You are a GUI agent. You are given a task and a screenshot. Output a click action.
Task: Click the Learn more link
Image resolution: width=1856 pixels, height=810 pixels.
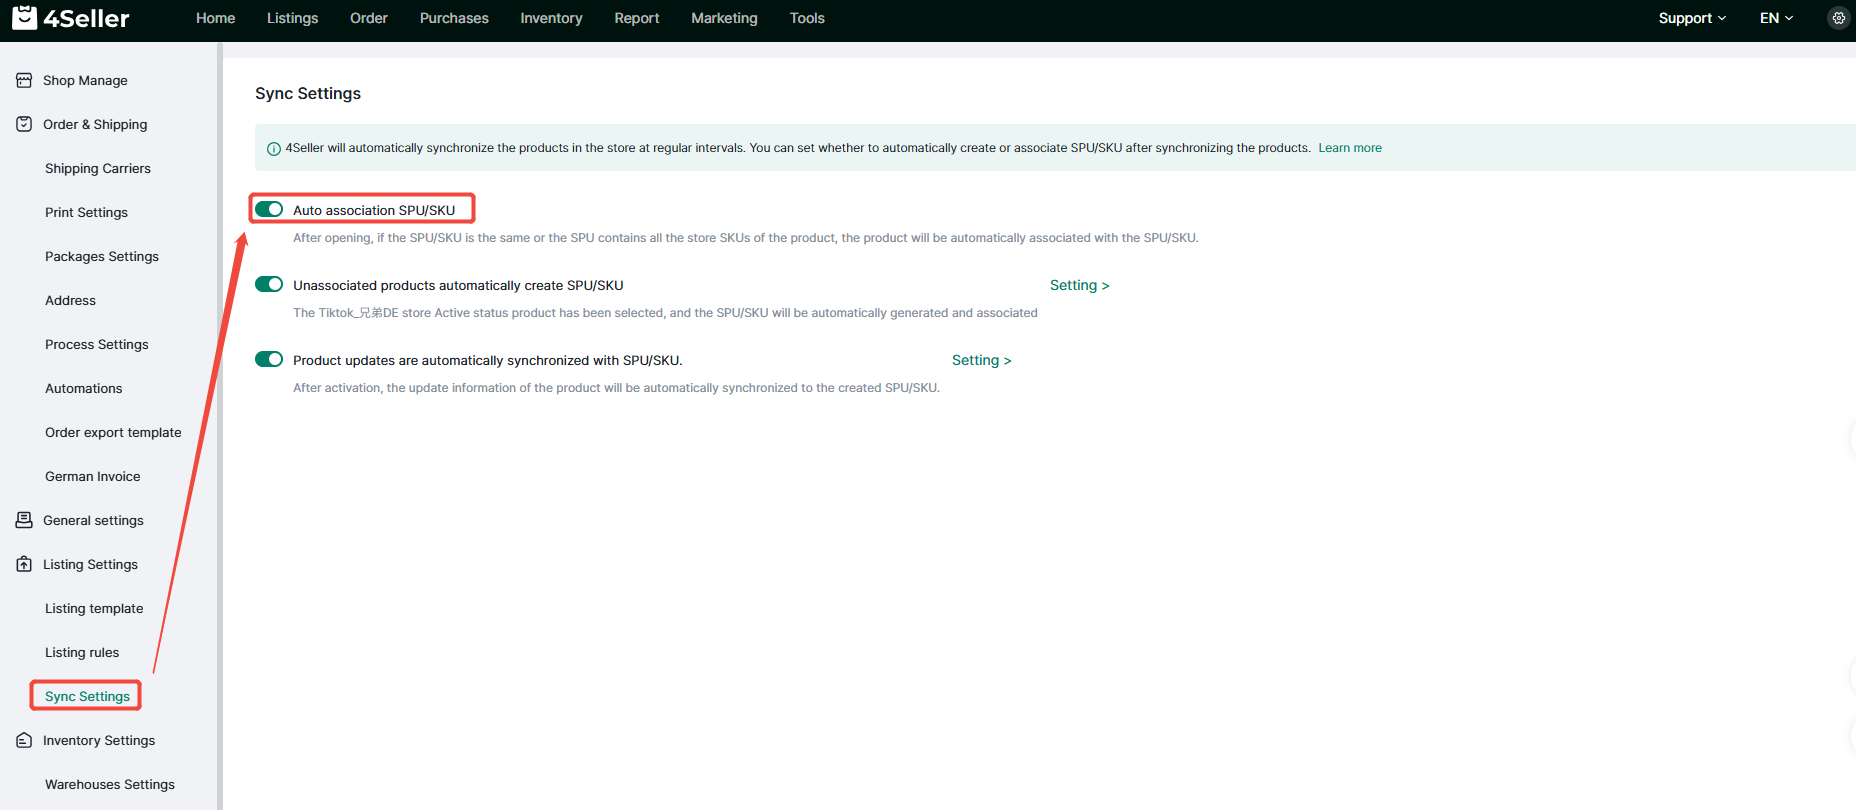click(x=1350, y=148)
